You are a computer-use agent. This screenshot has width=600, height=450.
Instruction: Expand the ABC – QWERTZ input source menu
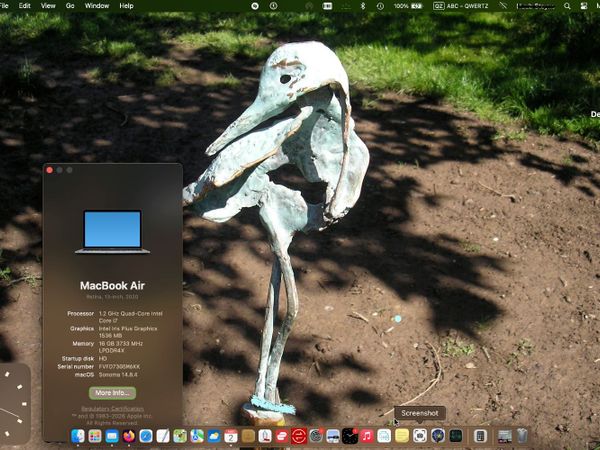point(466,6)
